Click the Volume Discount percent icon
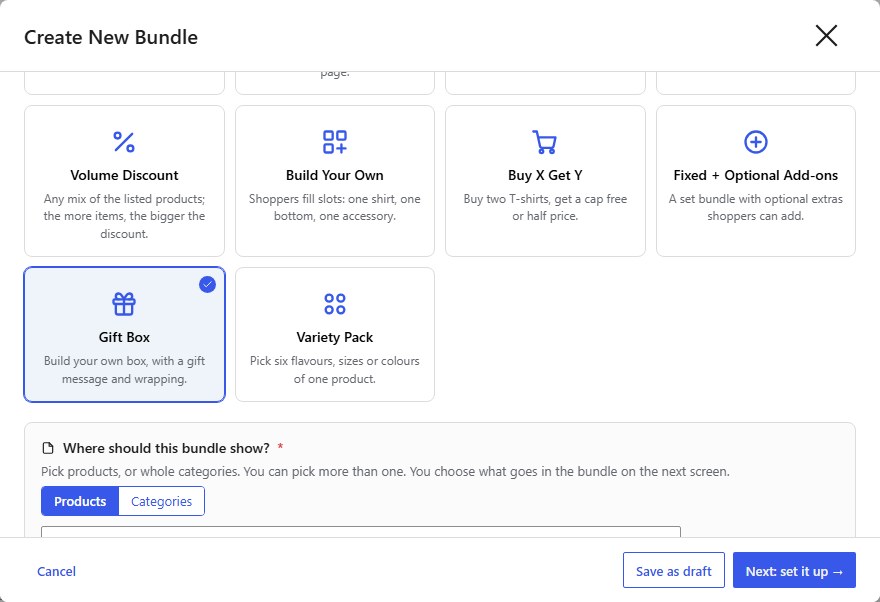The height and width of the screenshot is (602, 880). [124, 142]
